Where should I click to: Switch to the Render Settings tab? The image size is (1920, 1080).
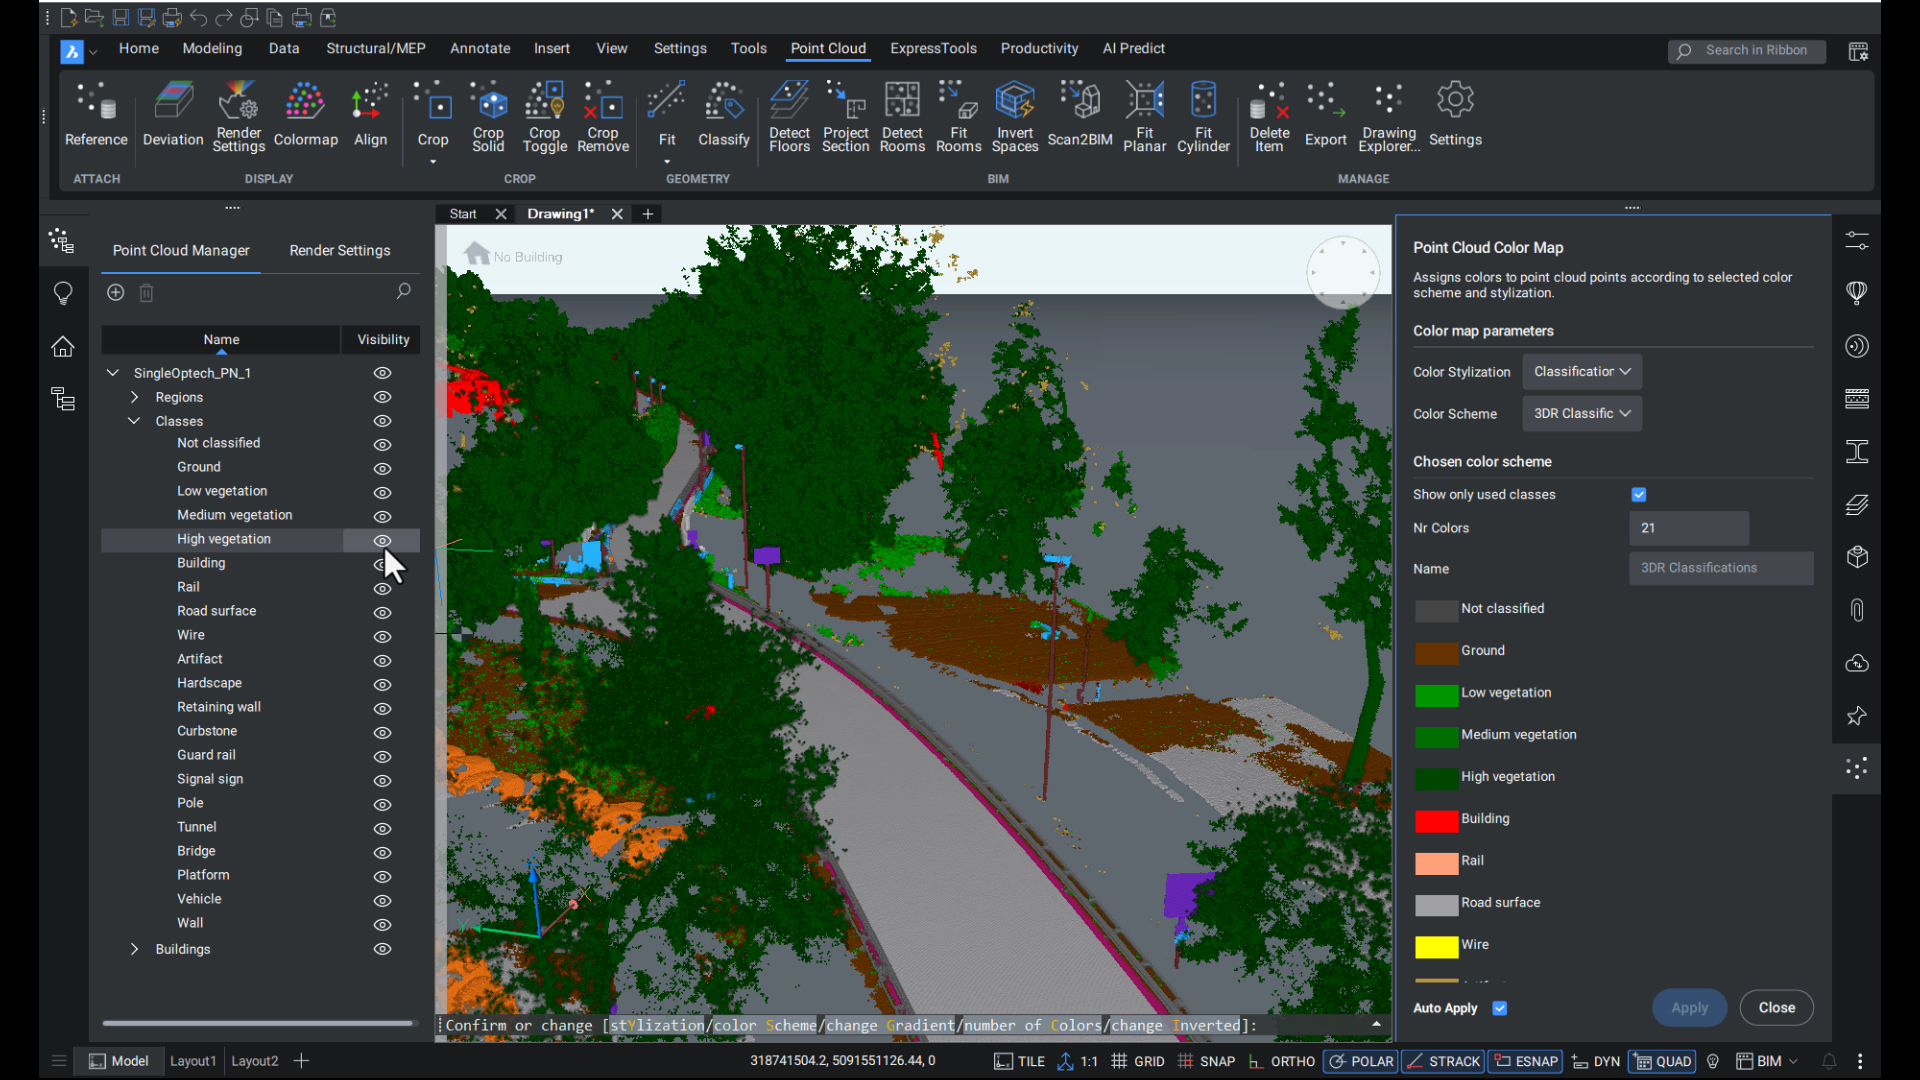339,250
